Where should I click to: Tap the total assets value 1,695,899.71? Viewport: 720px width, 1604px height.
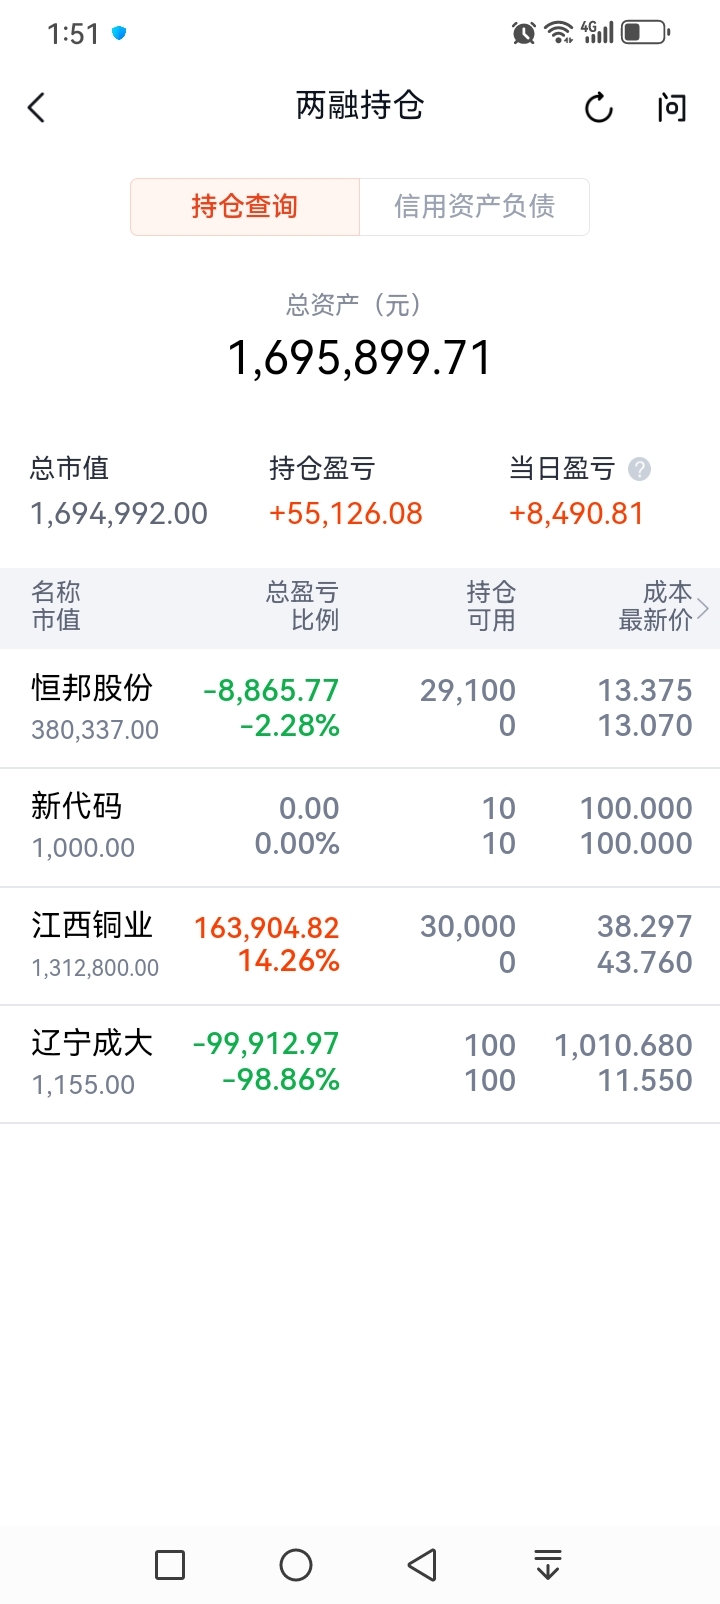pyautogui.click(x=360, y=358)
